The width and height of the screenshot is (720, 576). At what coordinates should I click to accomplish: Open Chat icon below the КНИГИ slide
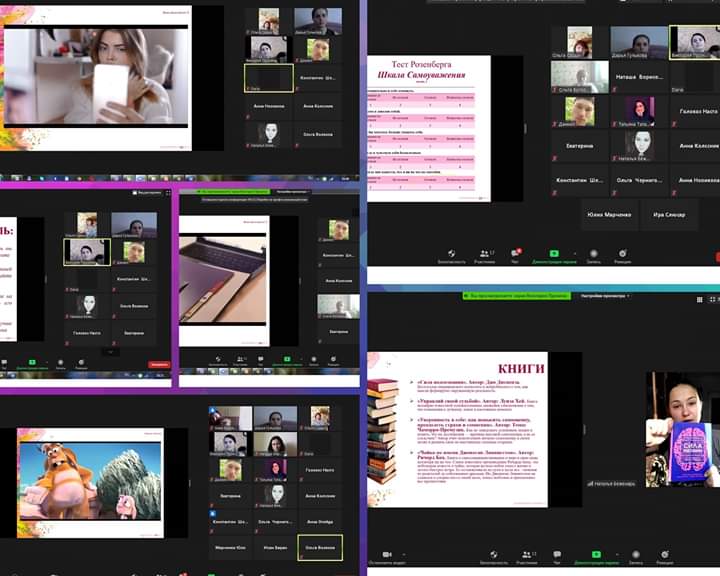tap(556, 555)
